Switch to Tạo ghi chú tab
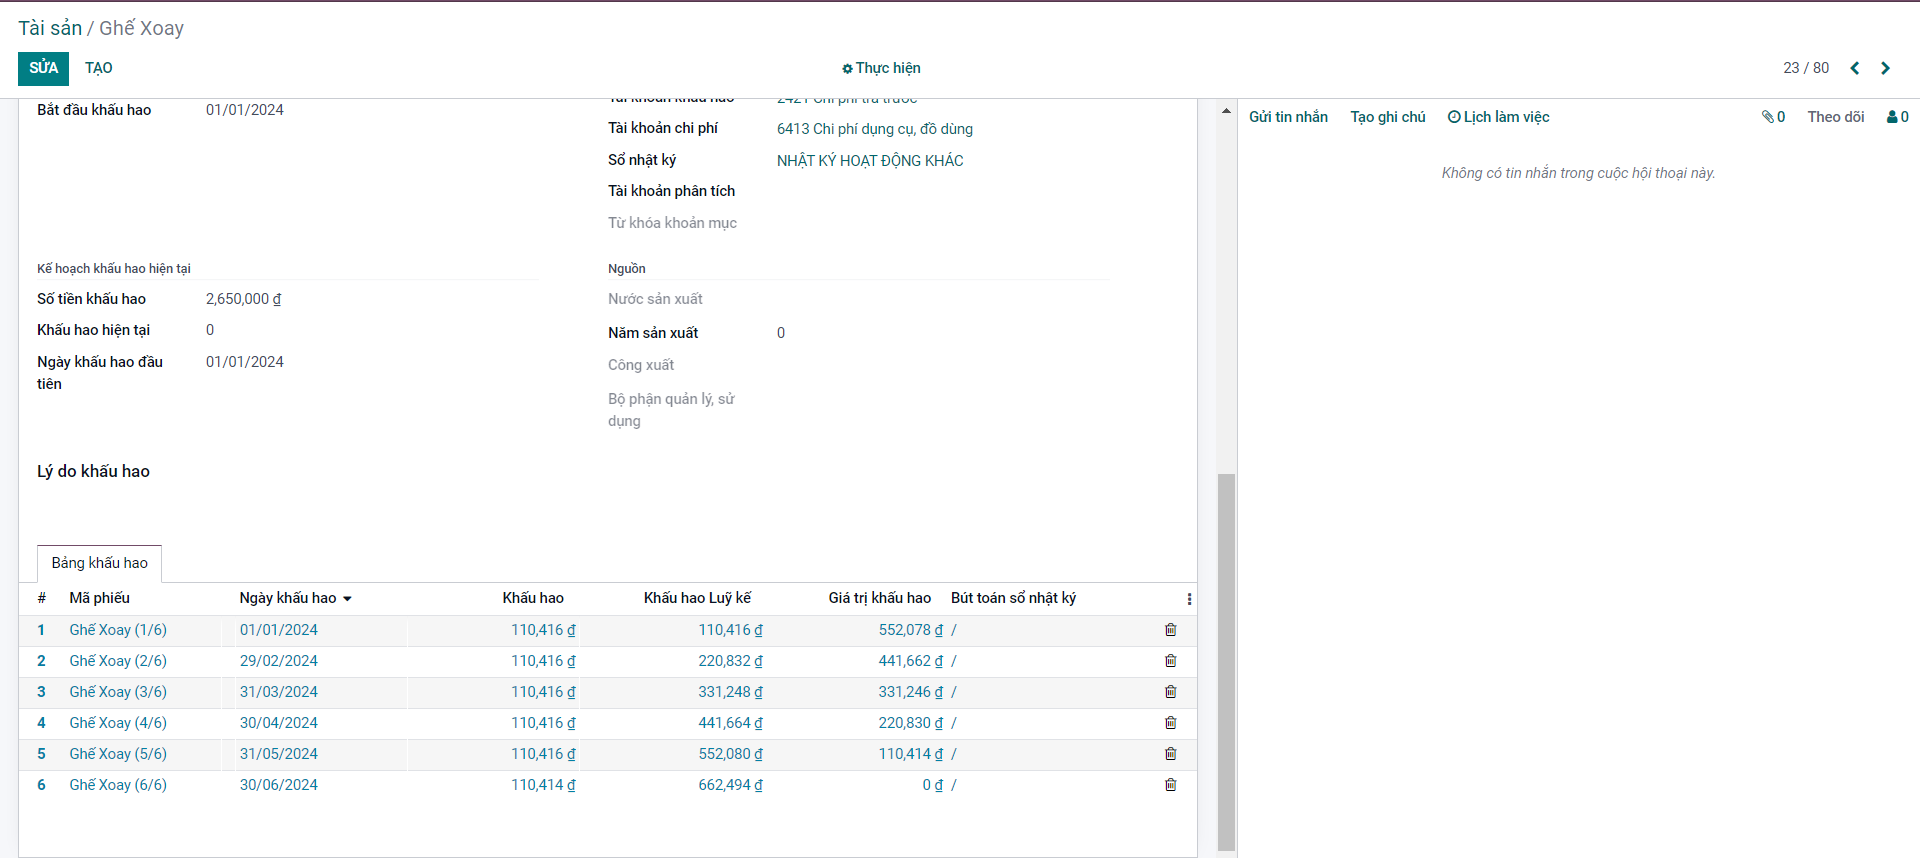 click(x=1387, y=117)
